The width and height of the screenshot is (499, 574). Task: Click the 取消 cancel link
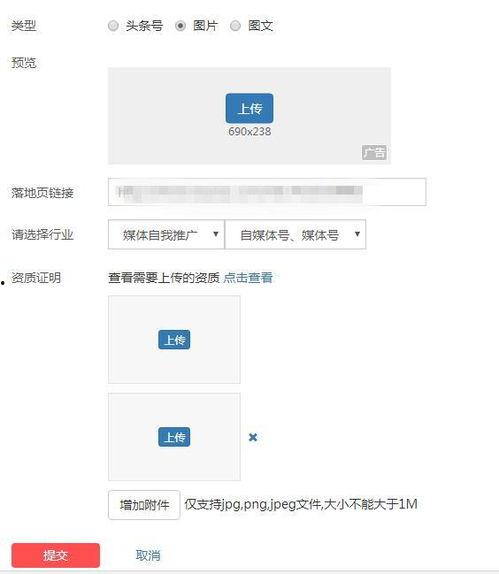(148, 555)
